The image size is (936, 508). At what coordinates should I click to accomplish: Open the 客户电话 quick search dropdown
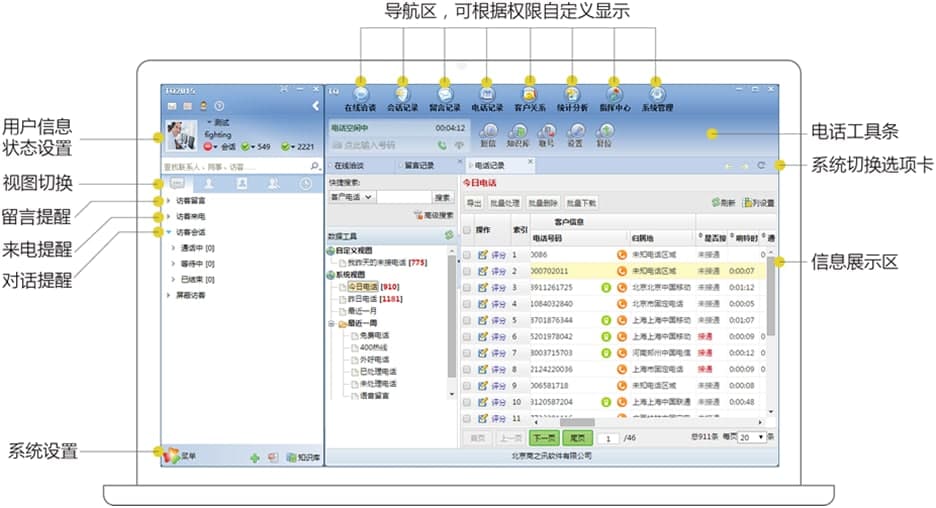tap(351, 198)
